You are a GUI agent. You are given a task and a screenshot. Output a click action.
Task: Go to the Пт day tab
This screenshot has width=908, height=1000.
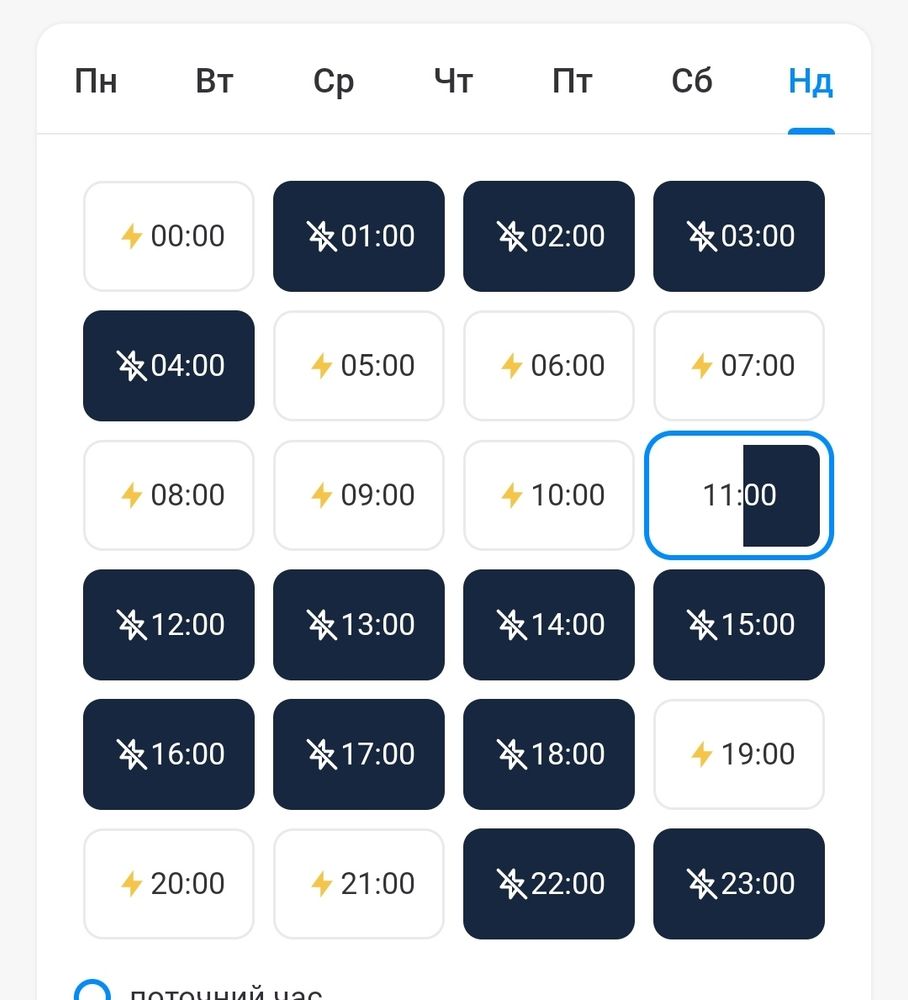[572, 81]
